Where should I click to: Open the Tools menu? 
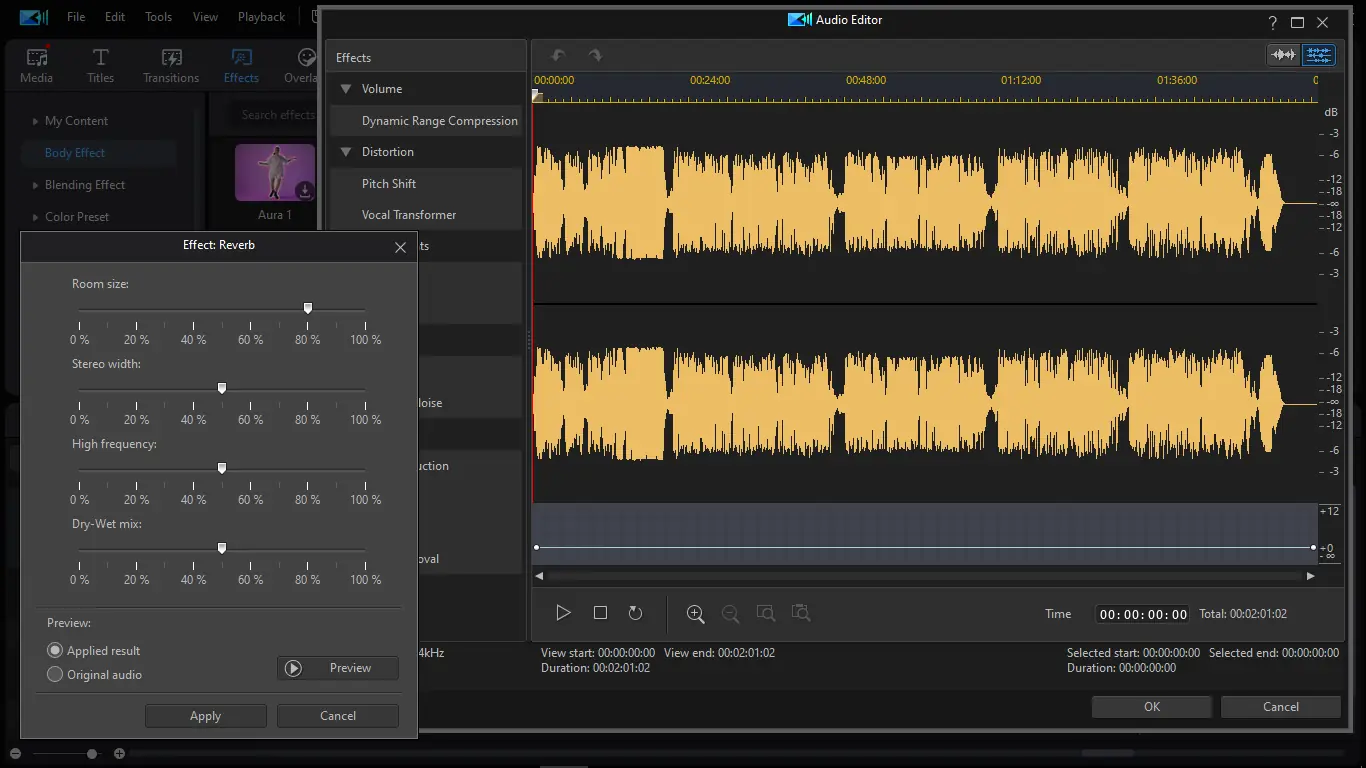[x=158, y=17]
